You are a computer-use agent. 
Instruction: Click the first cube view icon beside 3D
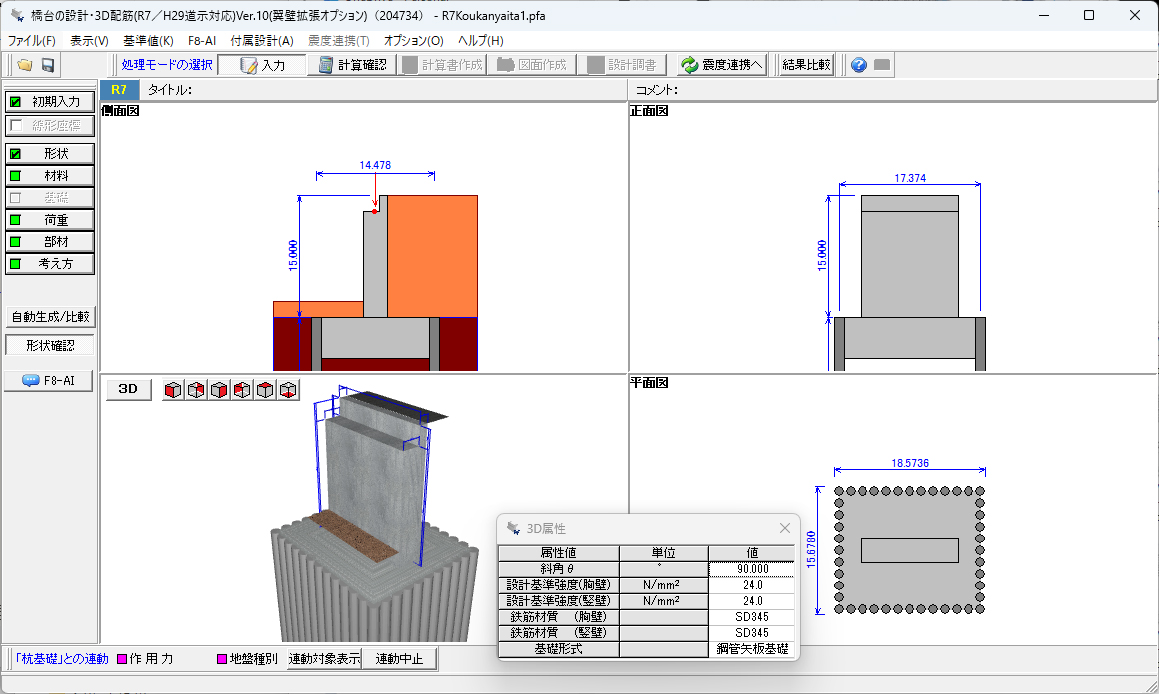[173, 390]
